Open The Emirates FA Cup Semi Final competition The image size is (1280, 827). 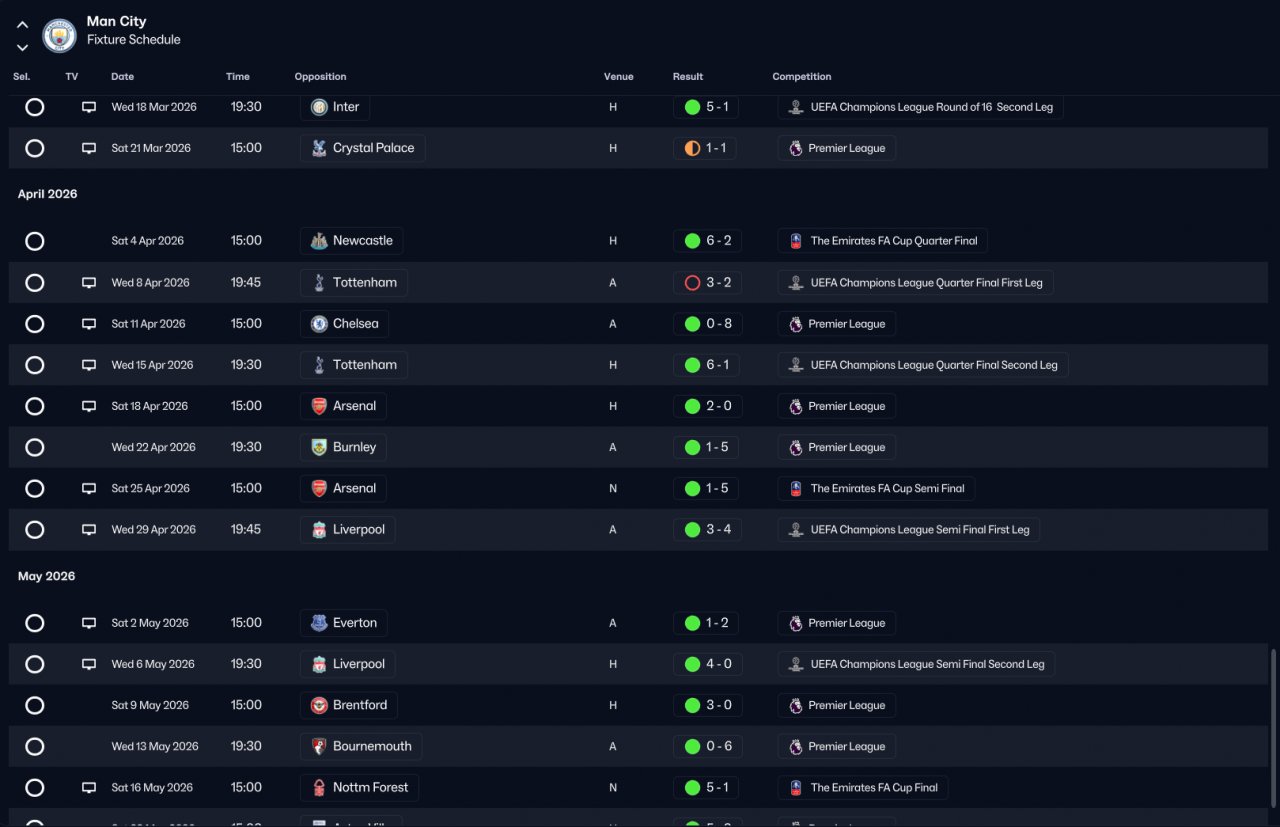point(876,489)
